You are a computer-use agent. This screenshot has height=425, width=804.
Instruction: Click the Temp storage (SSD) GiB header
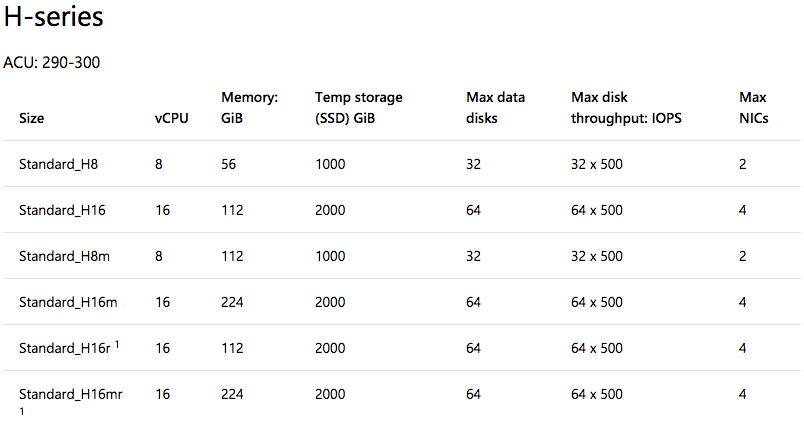pos(358,108)
